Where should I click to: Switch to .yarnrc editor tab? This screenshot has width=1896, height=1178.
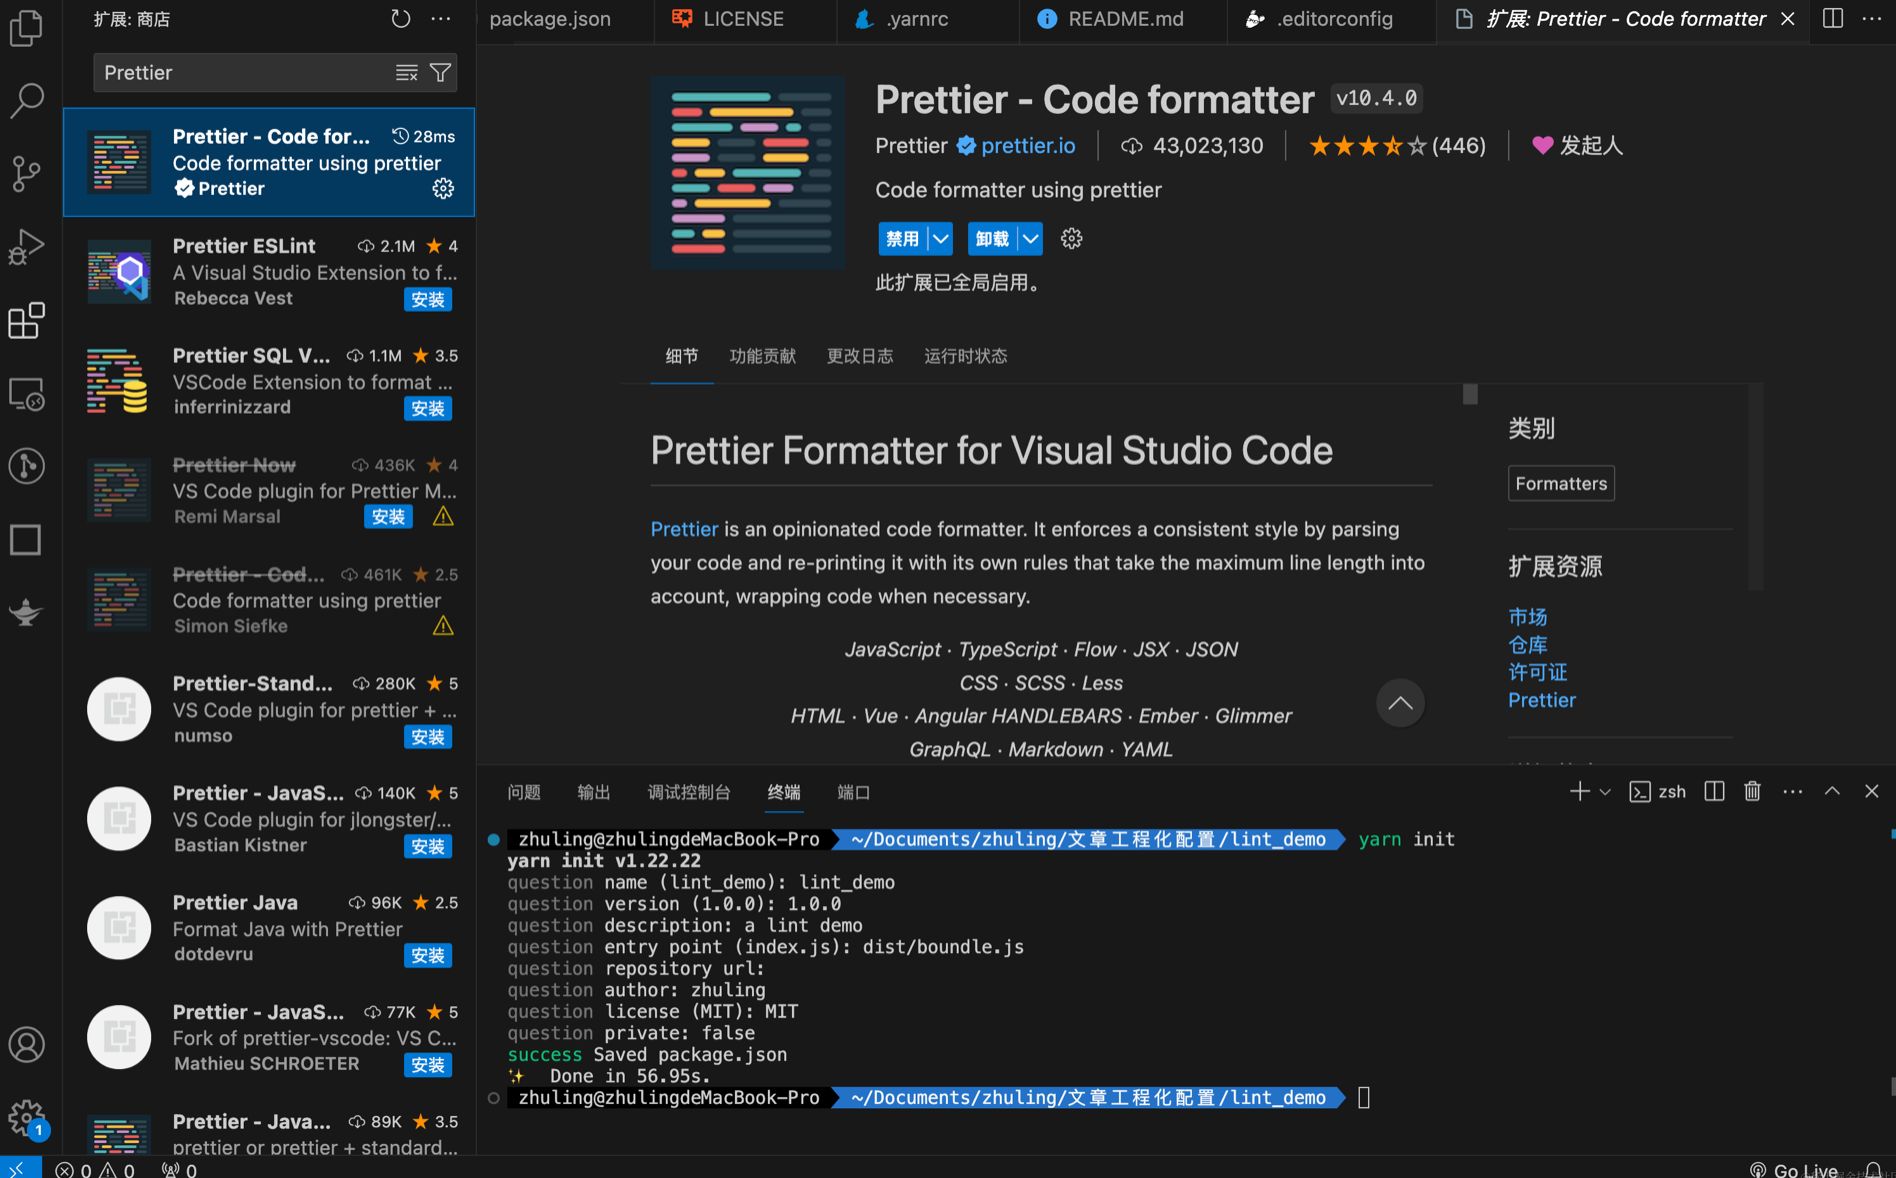click(x=917, y=19)
